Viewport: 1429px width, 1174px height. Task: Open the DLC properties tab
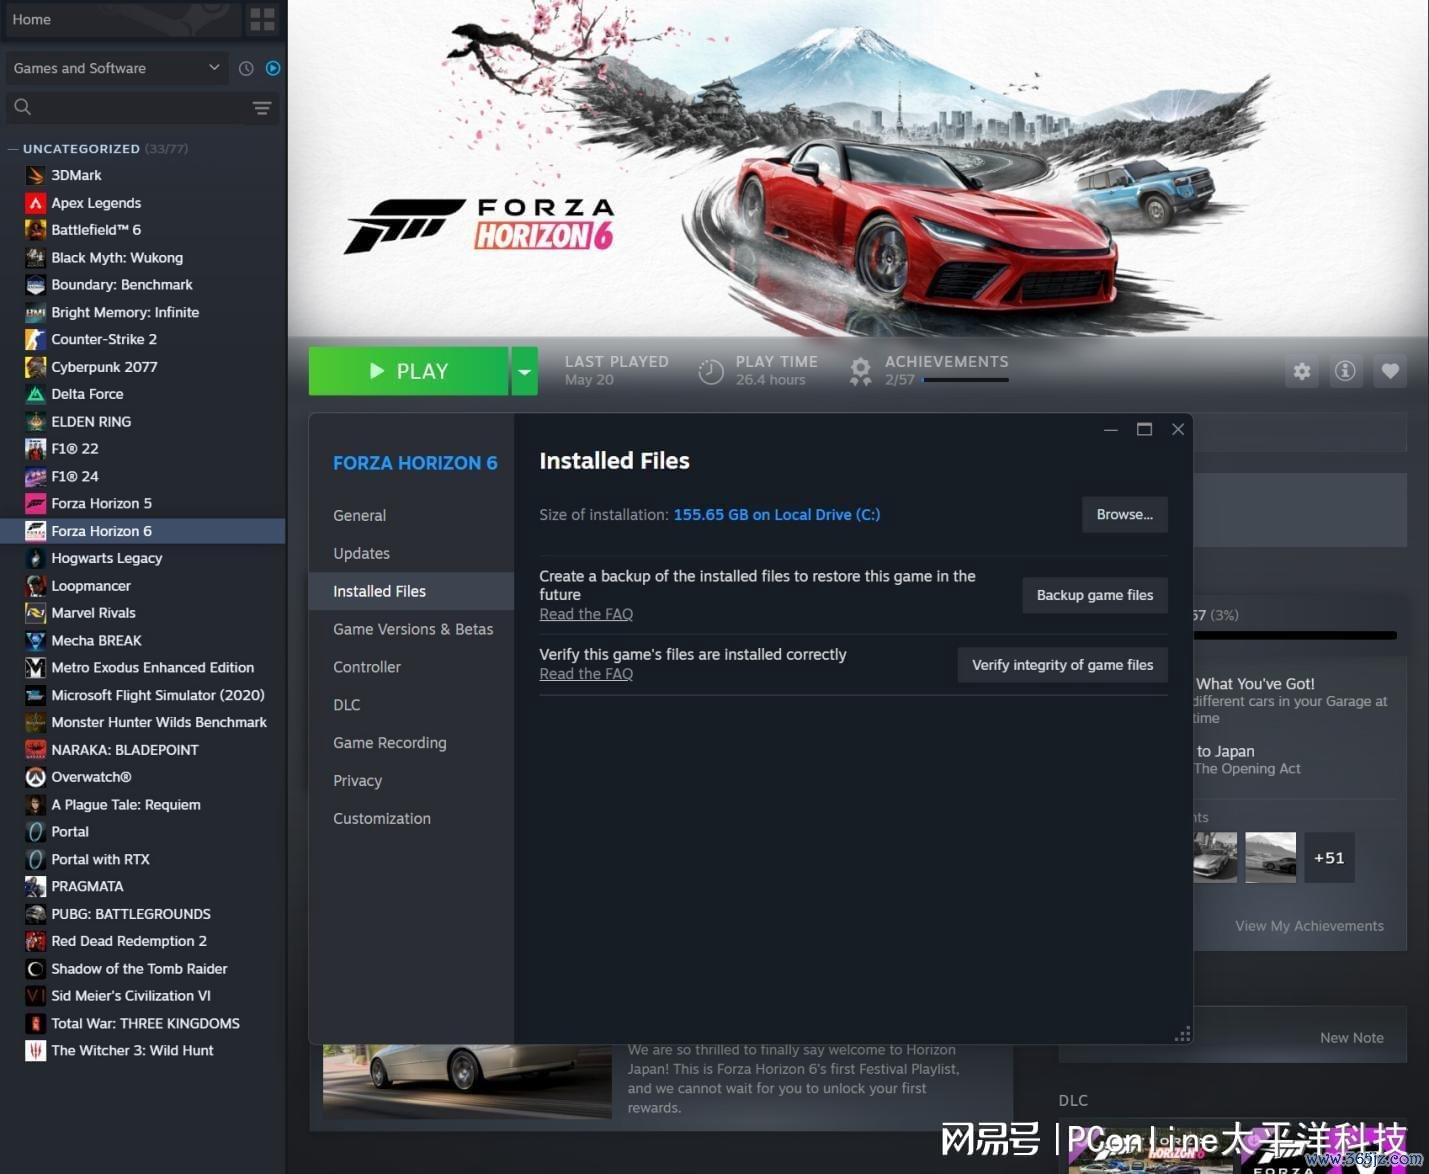(x=411, y=705)
